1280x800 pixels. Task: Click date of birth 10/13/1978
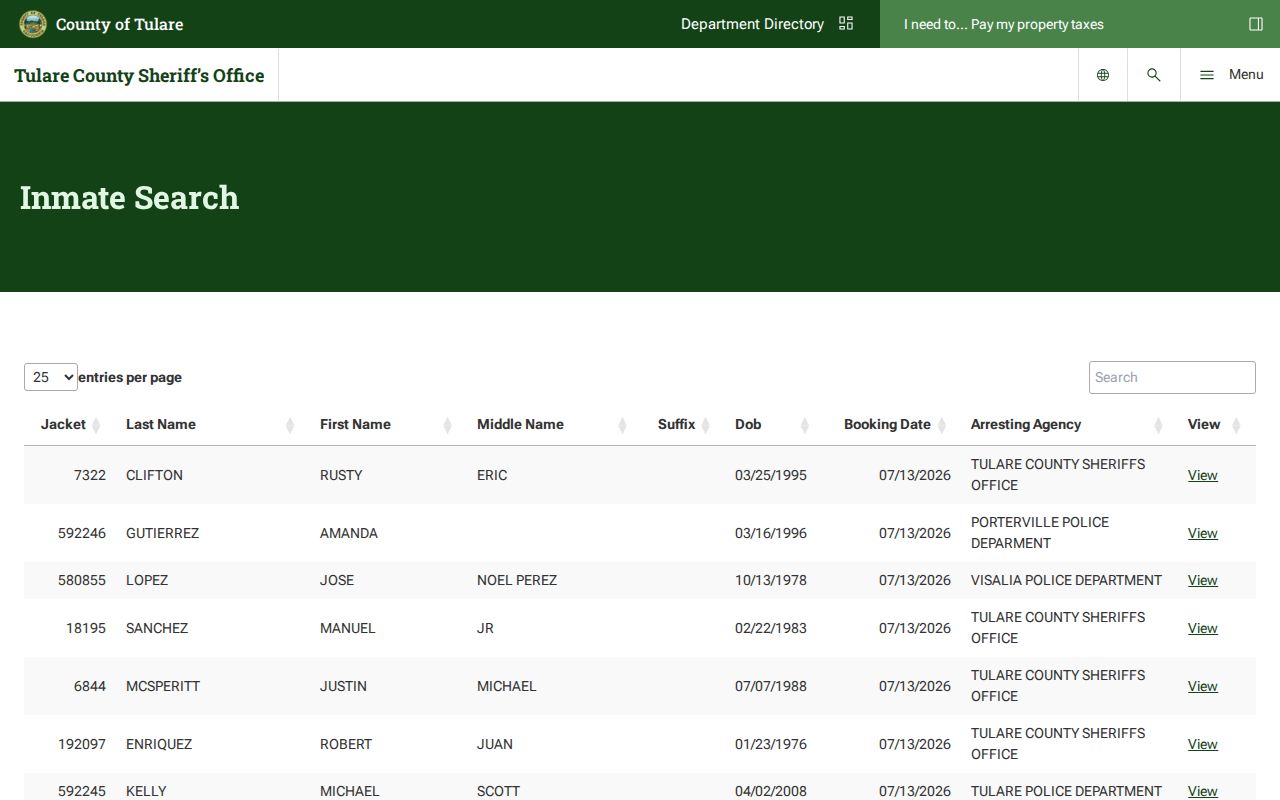771,580
